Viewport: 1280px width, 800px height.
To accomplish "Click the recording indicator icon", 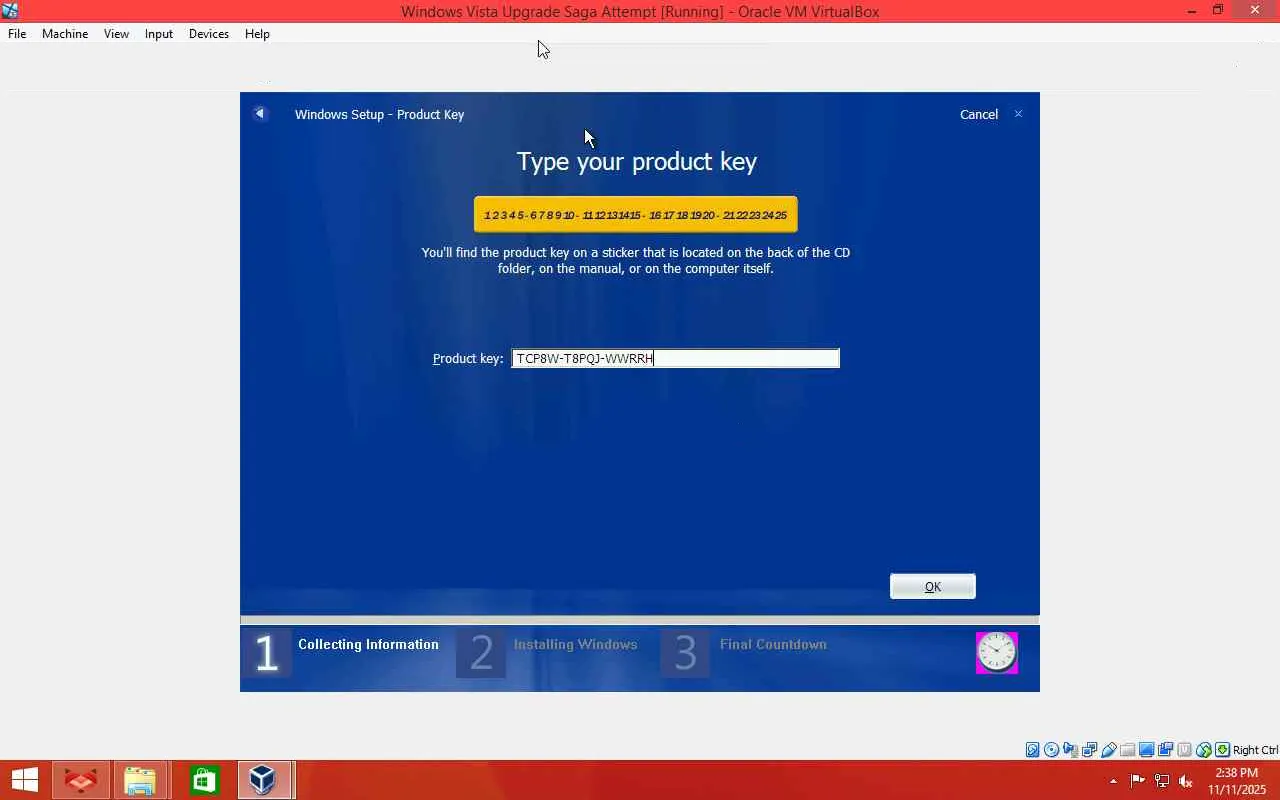I will coord(1166,750).
